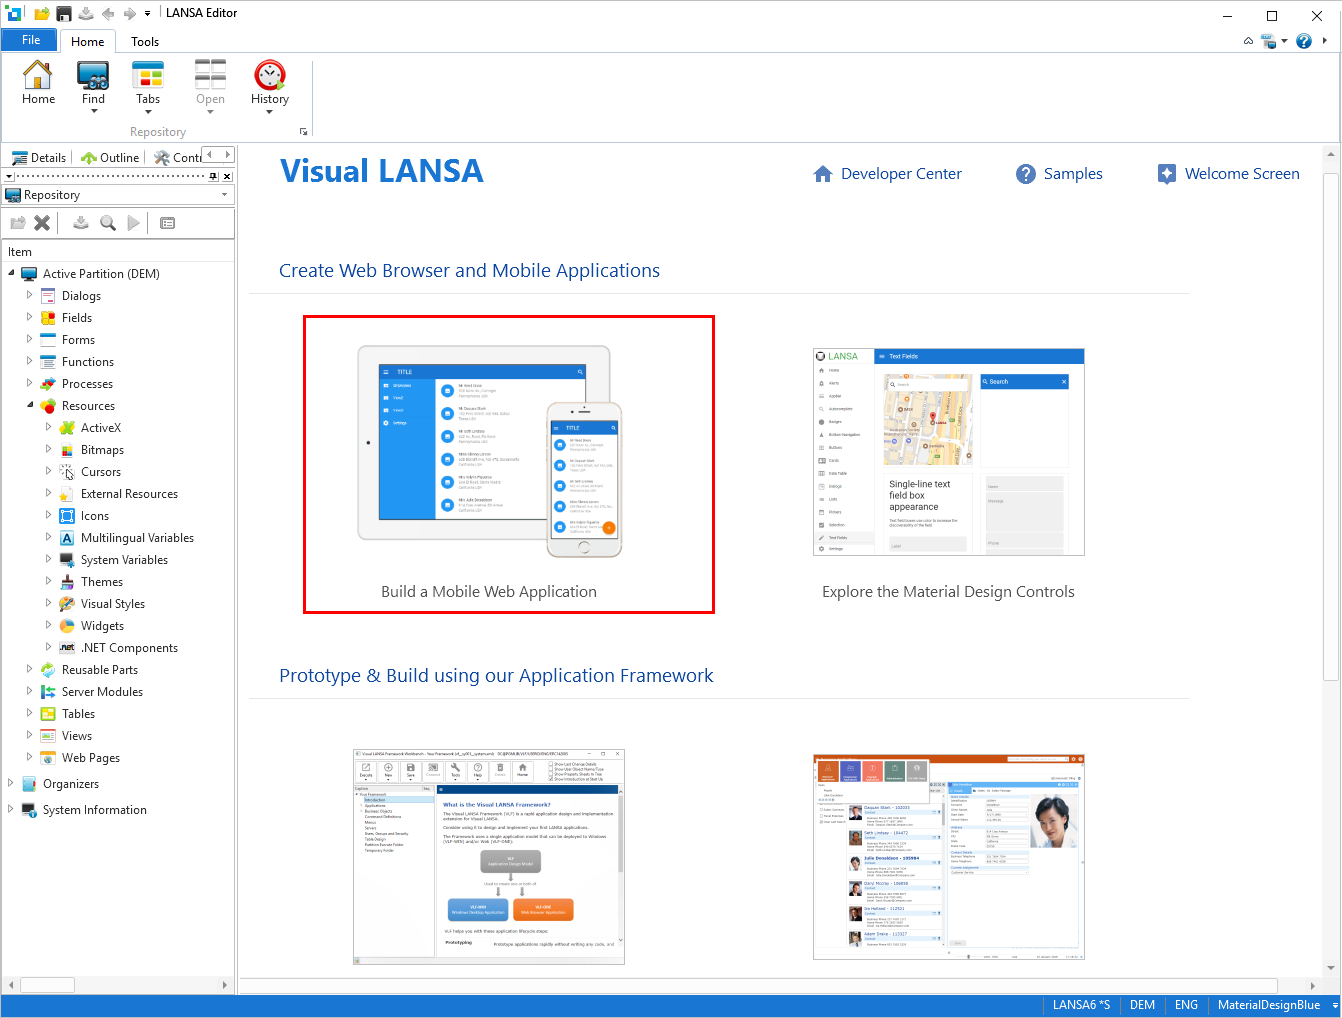This screenshot has height=1018, width=1342.
Task: Open the History clock icon in the ribbon
Action: click(270, 75)
